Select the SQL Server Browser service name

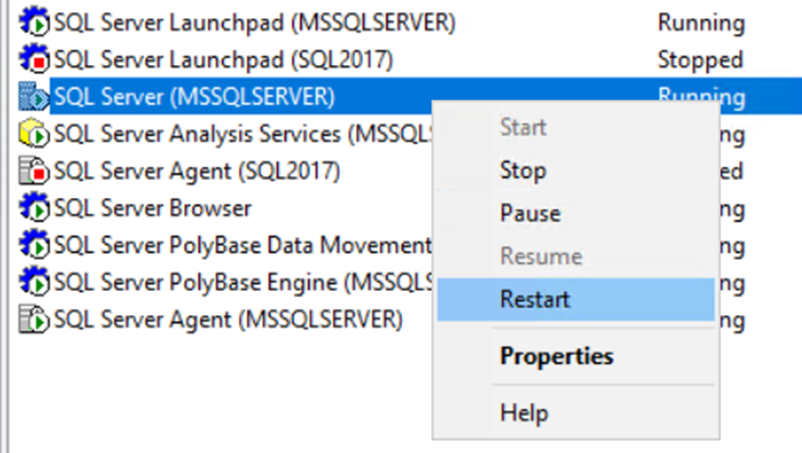coord(152,209)
